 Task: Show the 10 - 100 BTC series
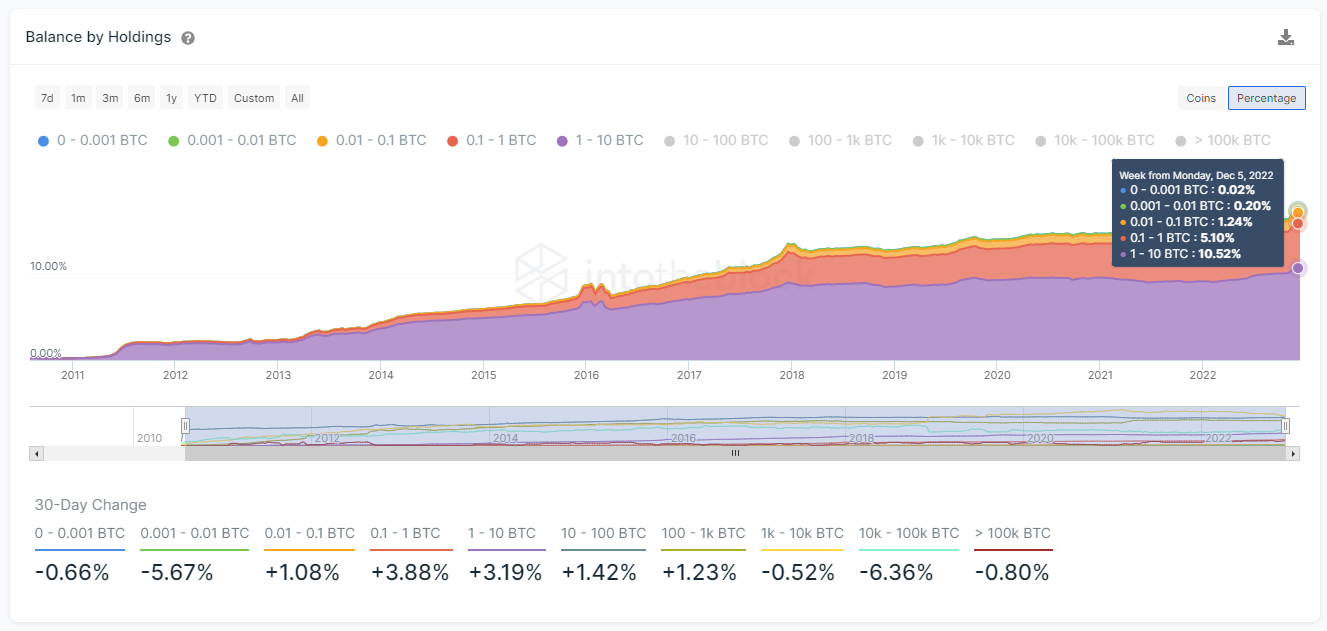[716, 140]
